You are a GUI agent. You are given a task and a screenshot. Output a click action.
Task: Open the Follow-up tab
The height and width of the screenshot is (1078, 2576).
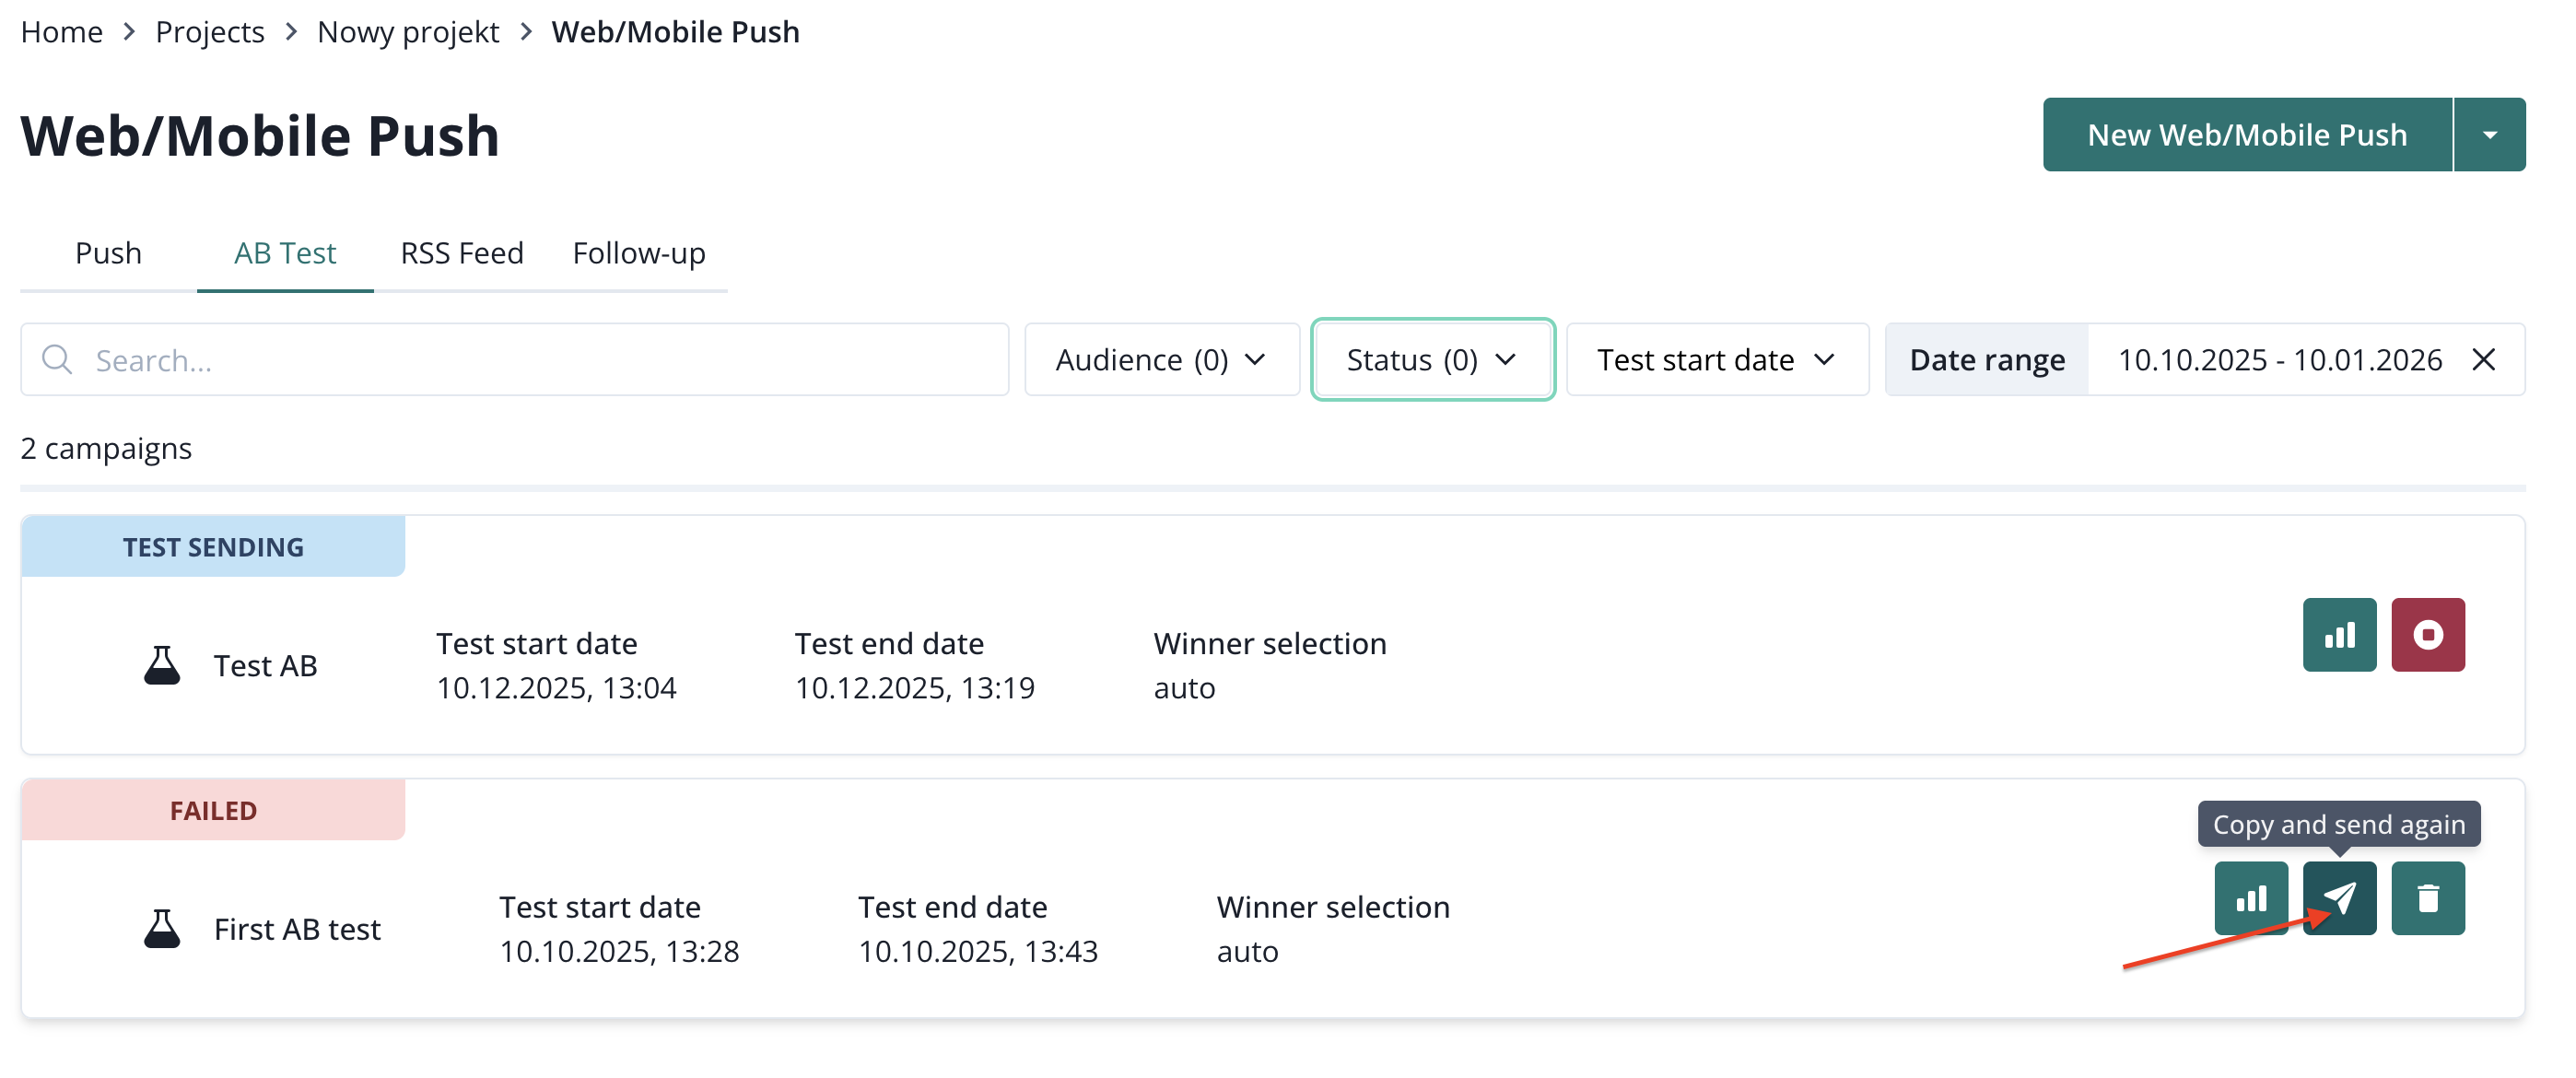(x=638, y=253)
